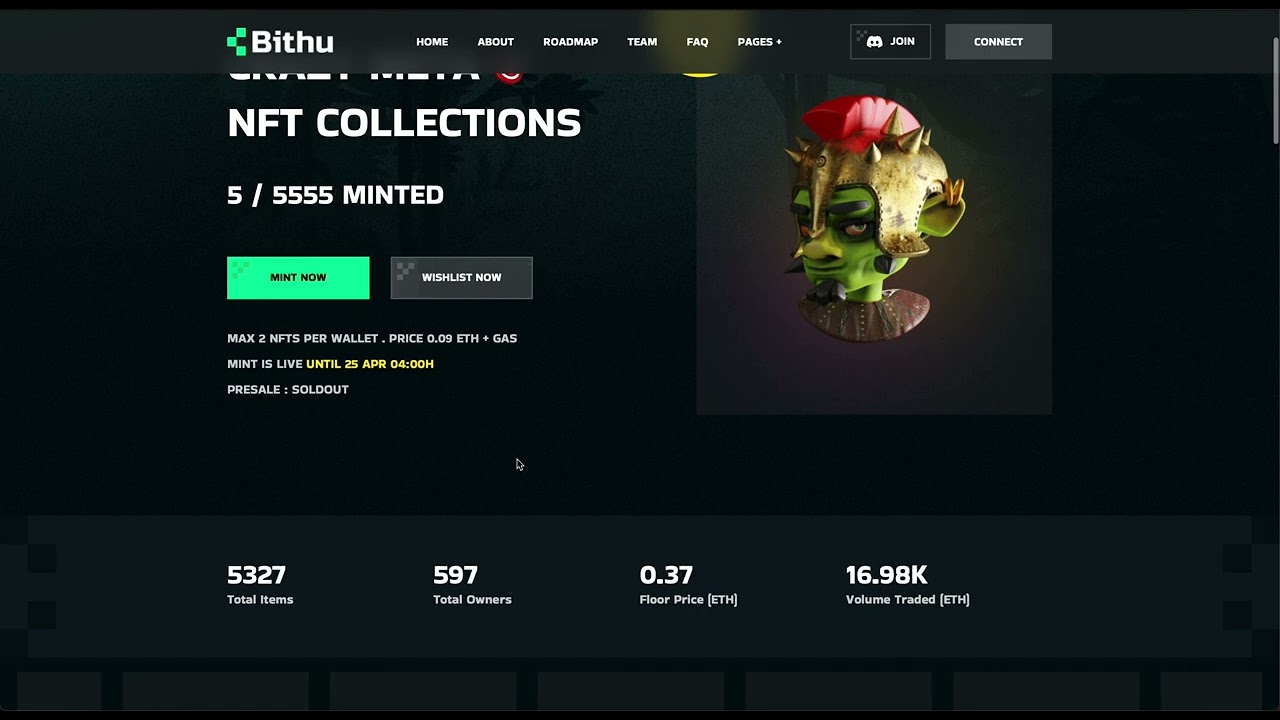Click the Discord icon in Join button
Screen dimensions: 1280x720
874,42
